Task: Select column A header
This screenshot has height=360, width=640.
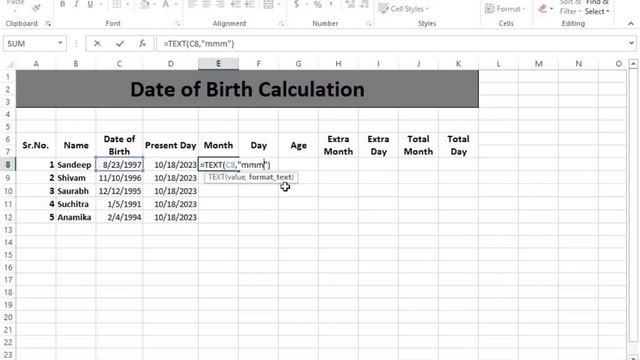Action: 36,64
